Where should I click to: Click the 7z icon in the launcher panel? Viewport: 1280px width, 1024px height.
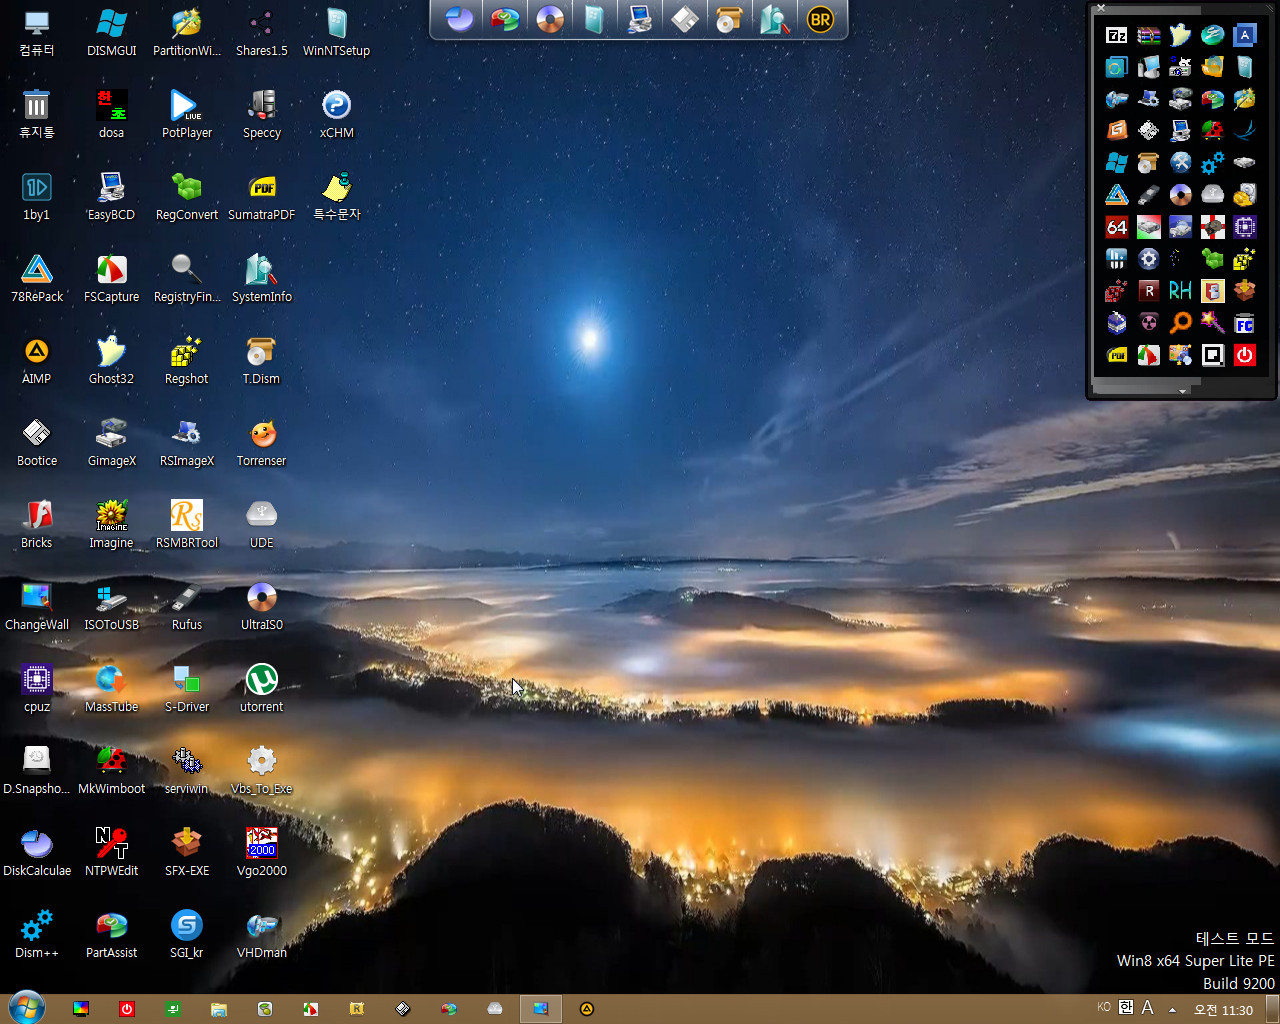tap(1117, 35)
